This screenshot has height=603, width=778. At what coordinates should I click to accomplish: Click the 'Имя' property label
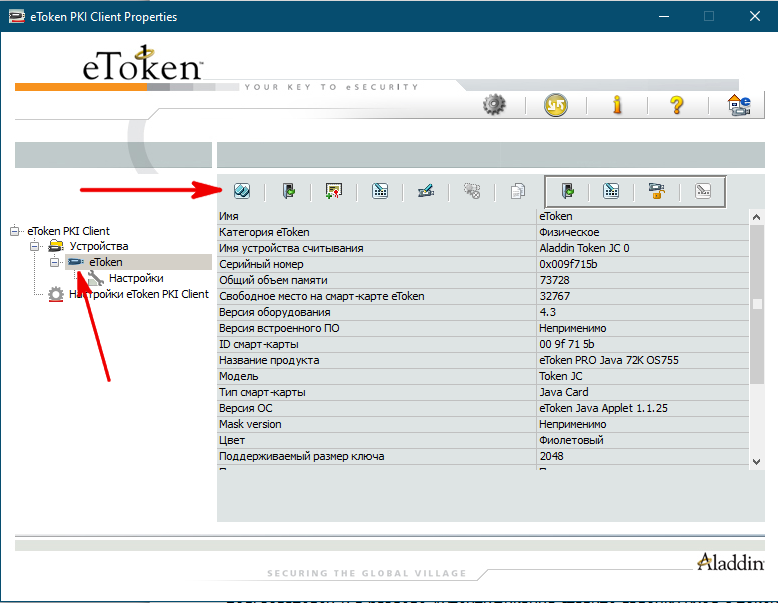[229, 216]
